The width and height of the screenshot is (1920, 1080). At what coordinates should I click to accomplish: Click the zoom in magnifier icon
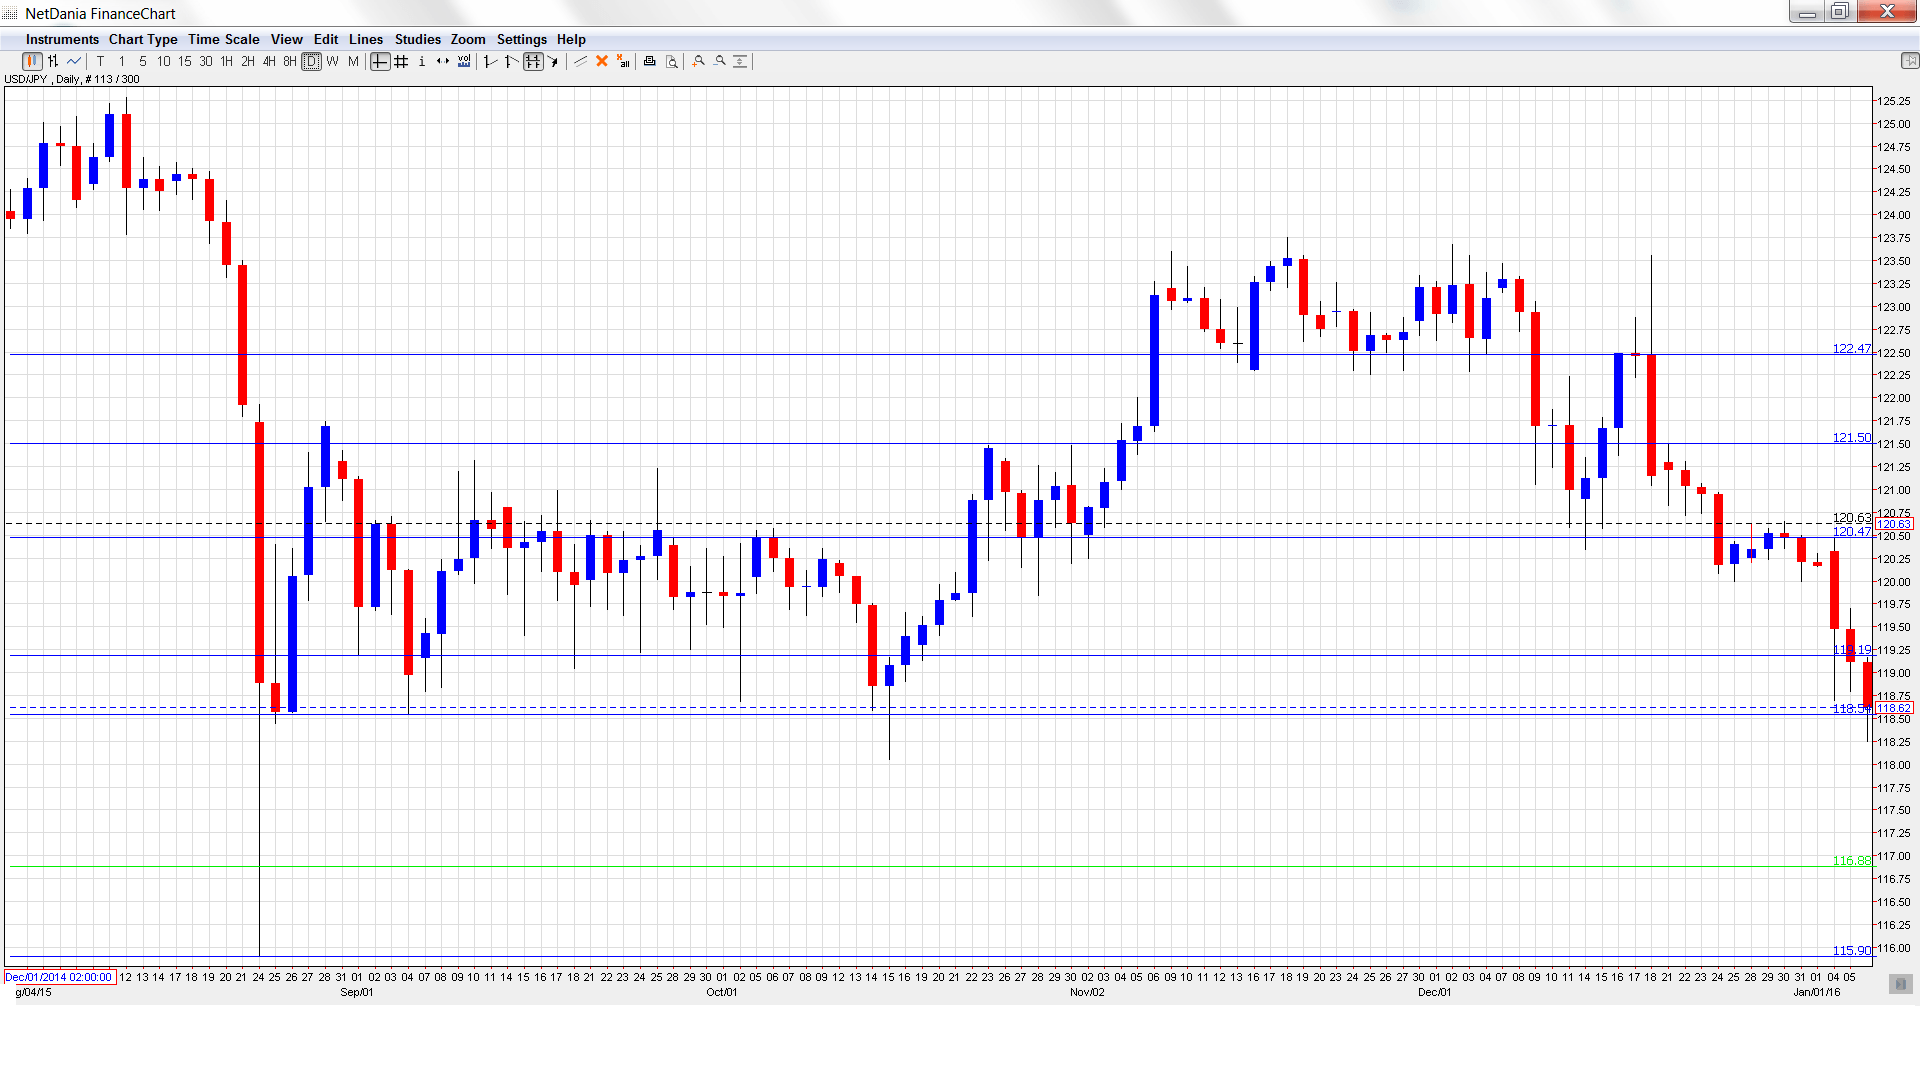[x=699, y=62]
